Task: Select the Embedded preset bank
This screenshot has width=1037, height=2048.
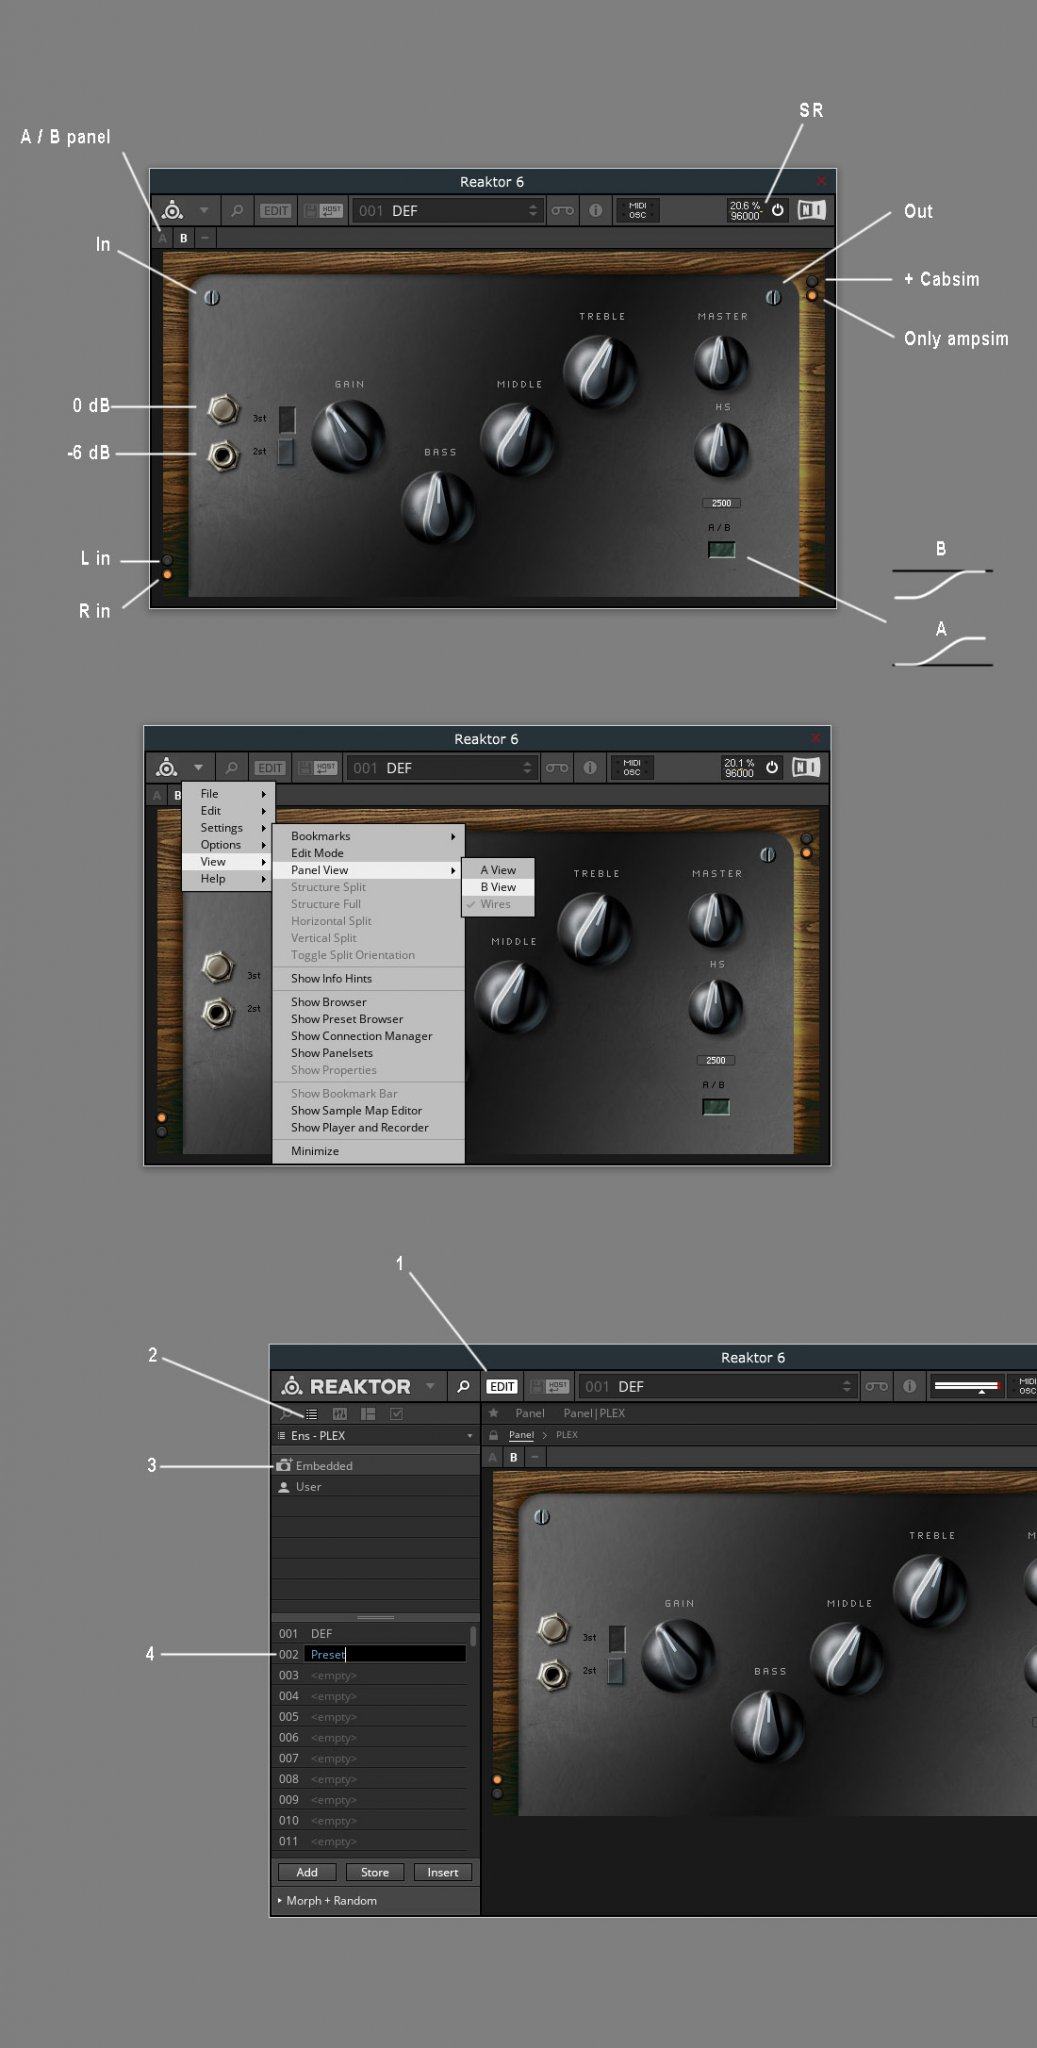Action: click(375, 1466)
